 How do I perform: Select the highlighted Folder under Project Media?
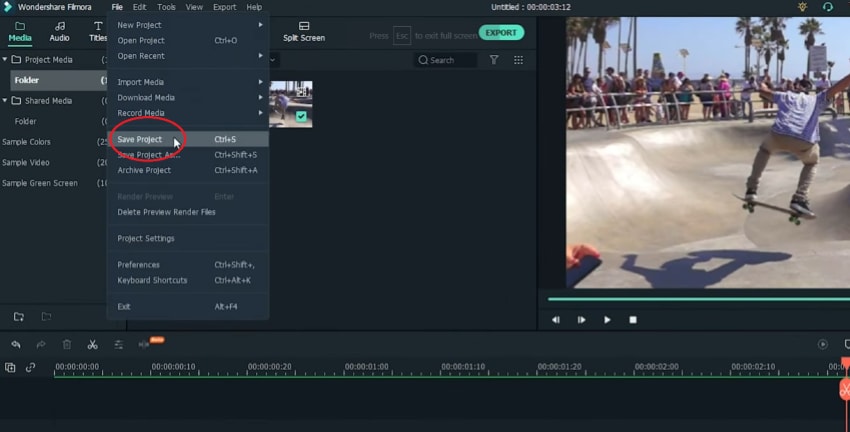59,80
